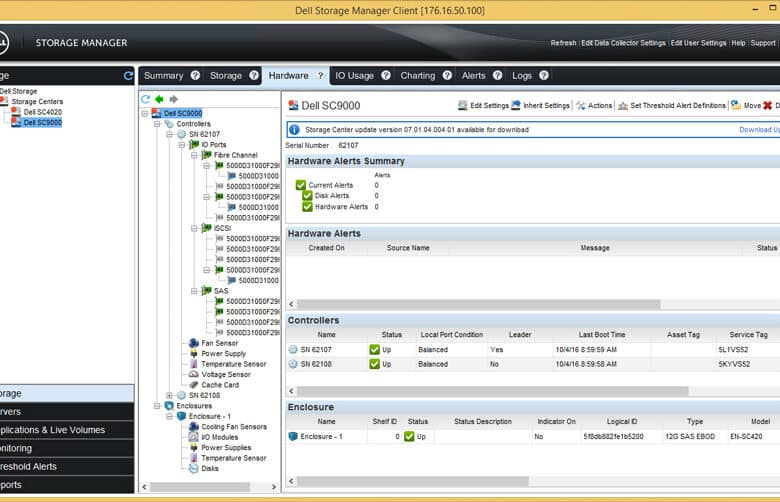Collapse the SAS tree node
Viewport: 780px width, 502px height.
[195, 291]
